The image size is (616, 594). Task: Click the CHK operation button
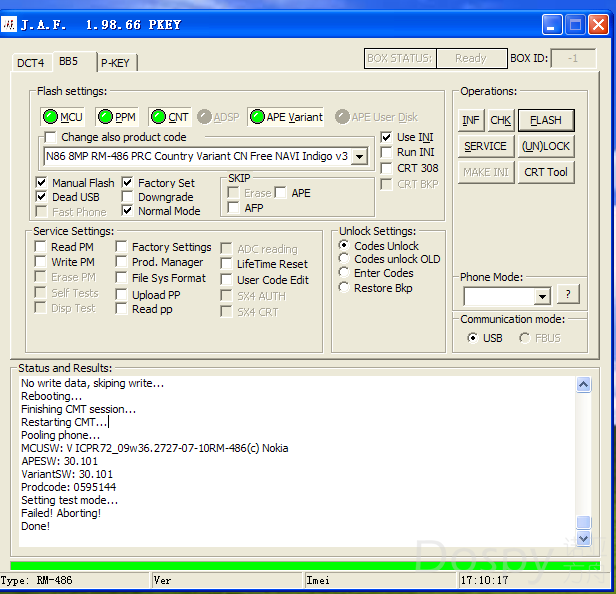[x=500, y=120]
